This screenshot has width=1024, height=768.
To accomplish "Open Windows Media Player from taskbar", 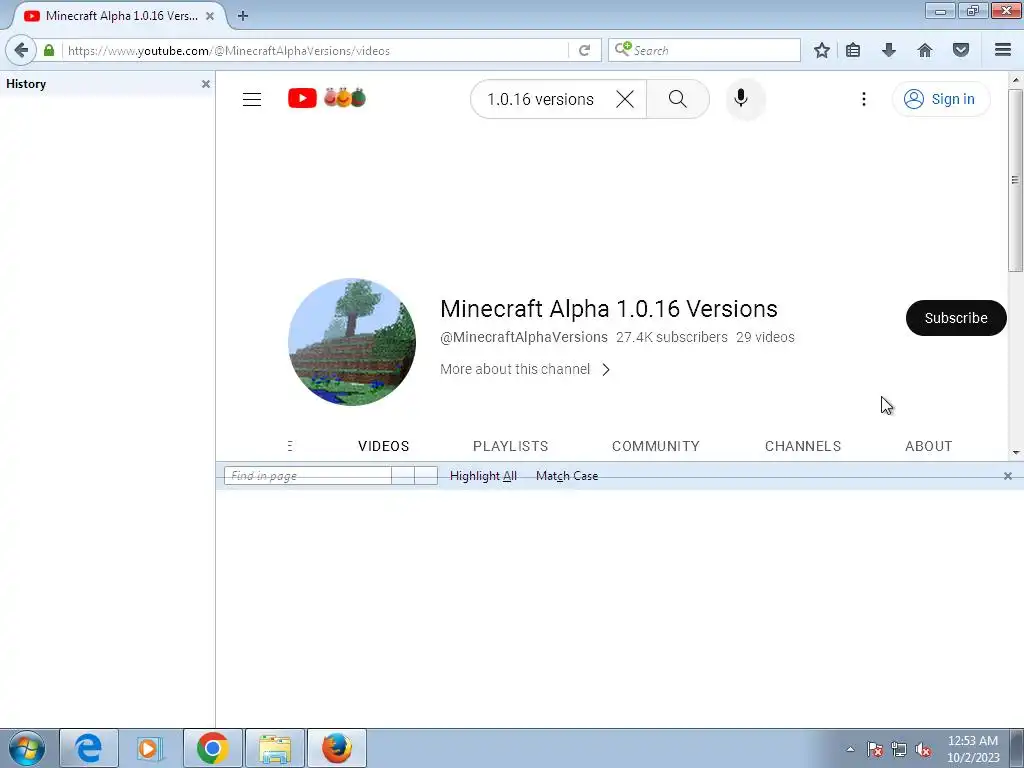I will (x=150, y=748).
